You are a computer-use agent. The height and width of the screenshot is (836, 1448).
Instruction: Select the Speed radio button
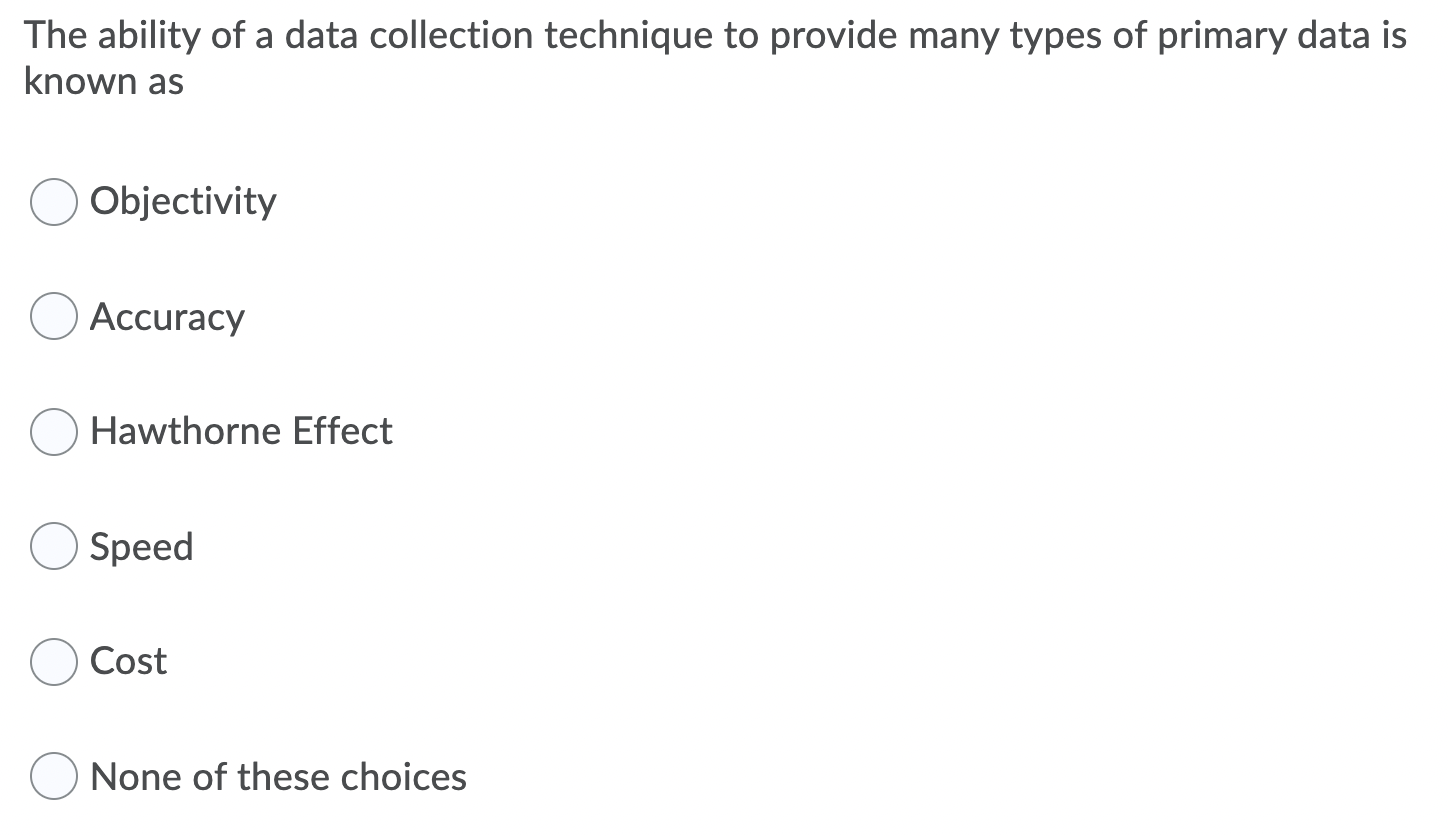(x=53, y=546)
